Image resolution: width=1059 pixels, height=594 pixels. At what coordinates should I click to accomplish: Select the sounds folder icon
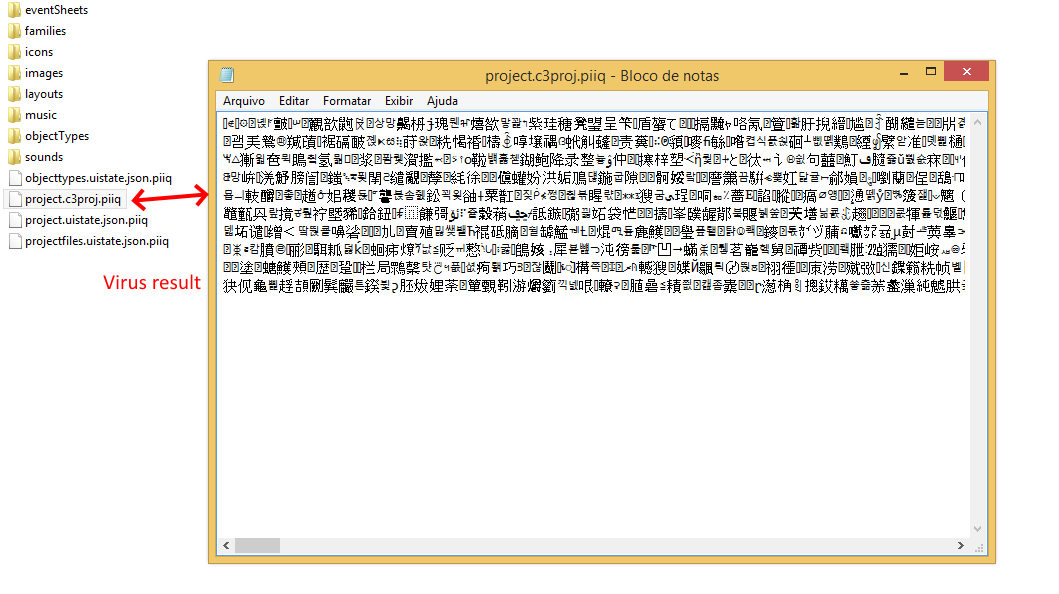[14, 157]
